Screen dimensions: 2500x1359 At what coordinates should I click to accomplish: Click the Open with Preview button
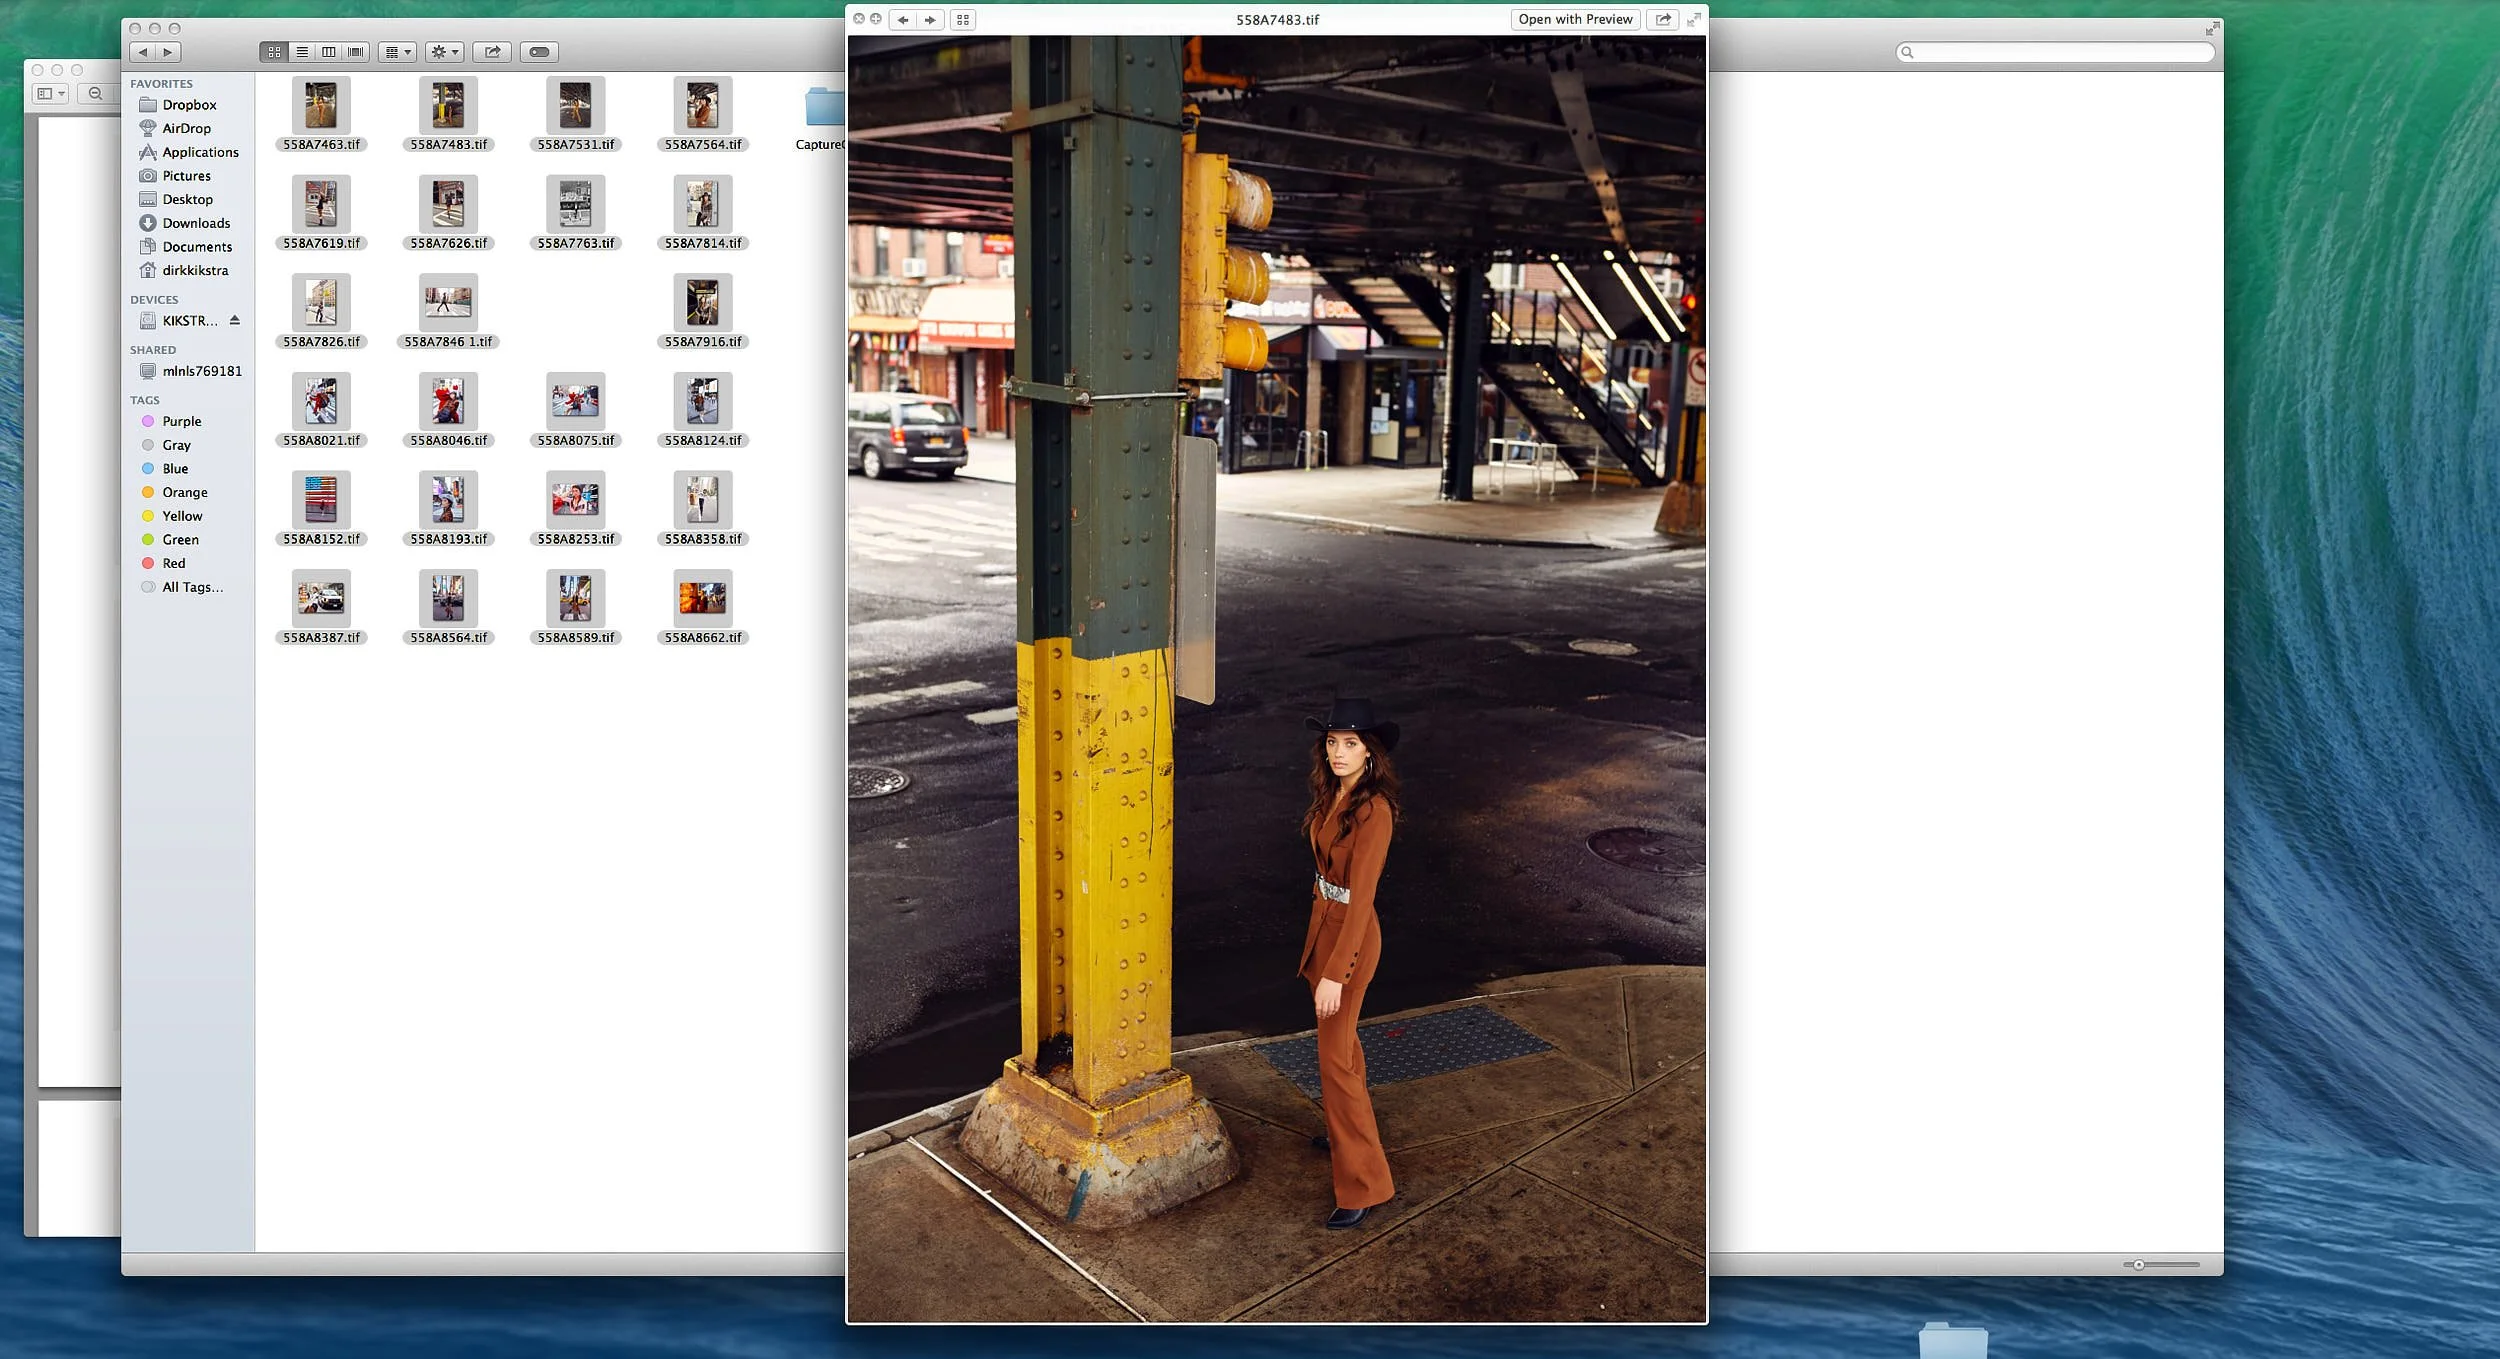point(1575,19)
